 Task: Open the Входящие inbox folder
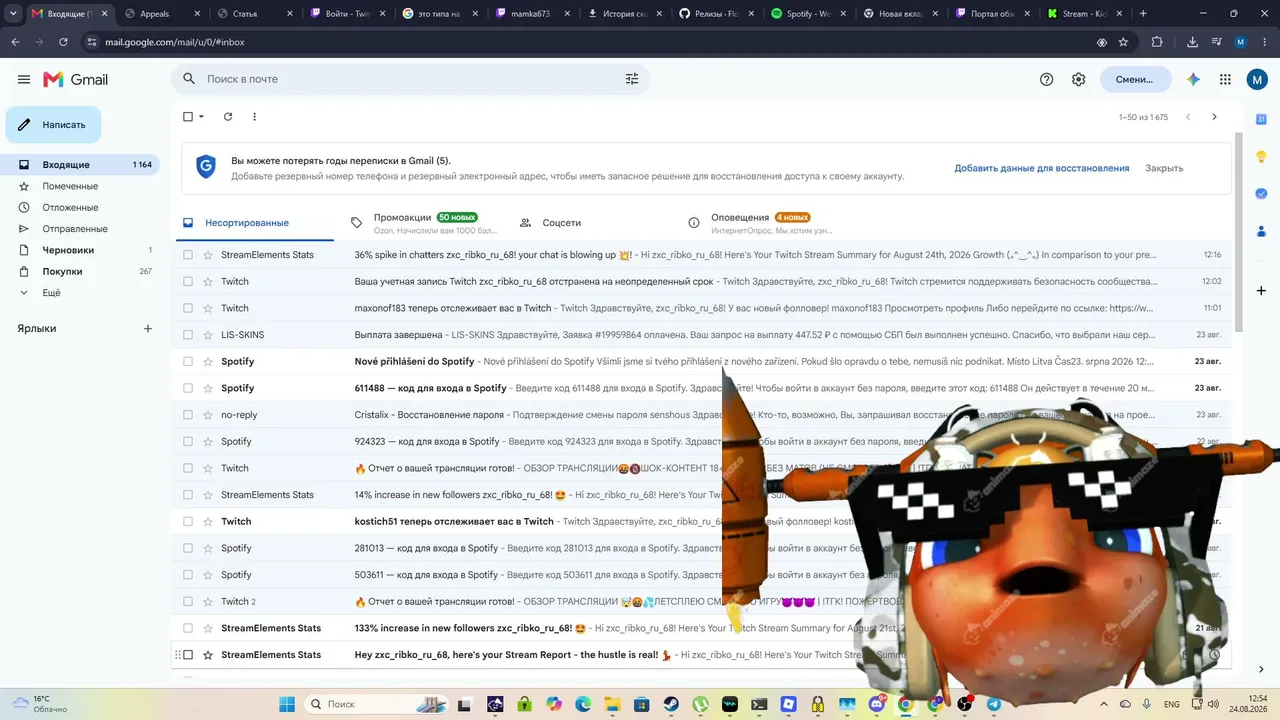click(x=80, y=165)
